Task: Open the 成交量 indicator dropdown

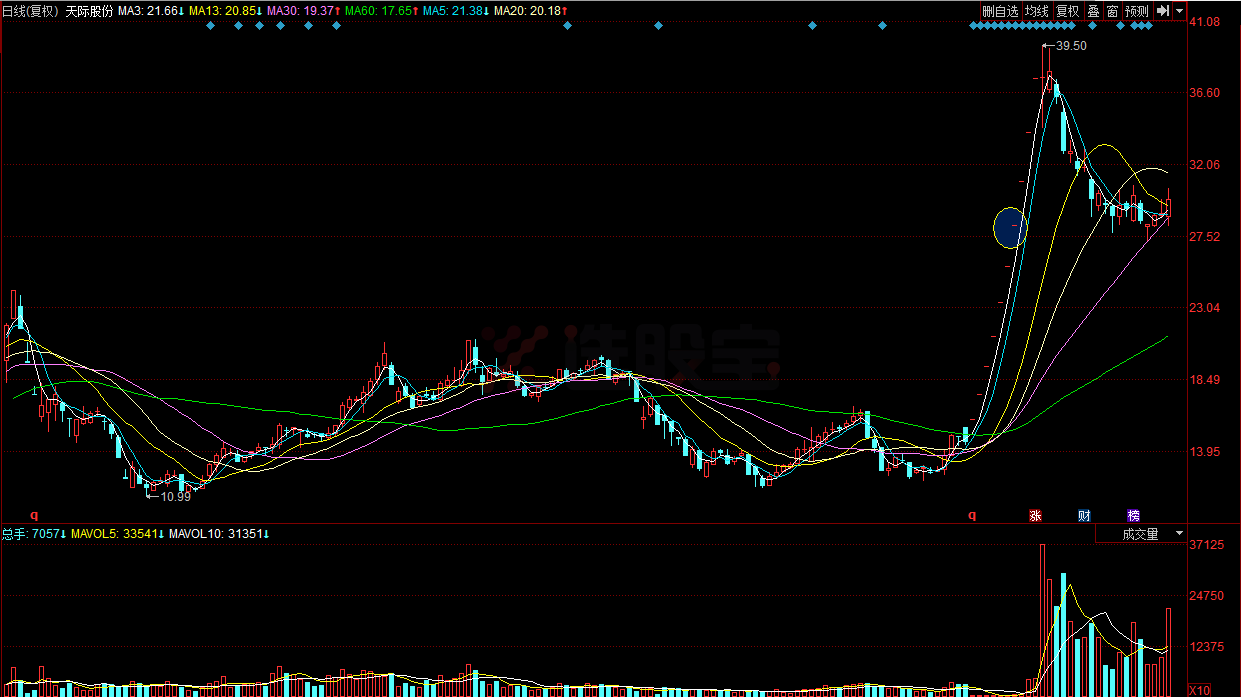Action: tap(1140, 534)
